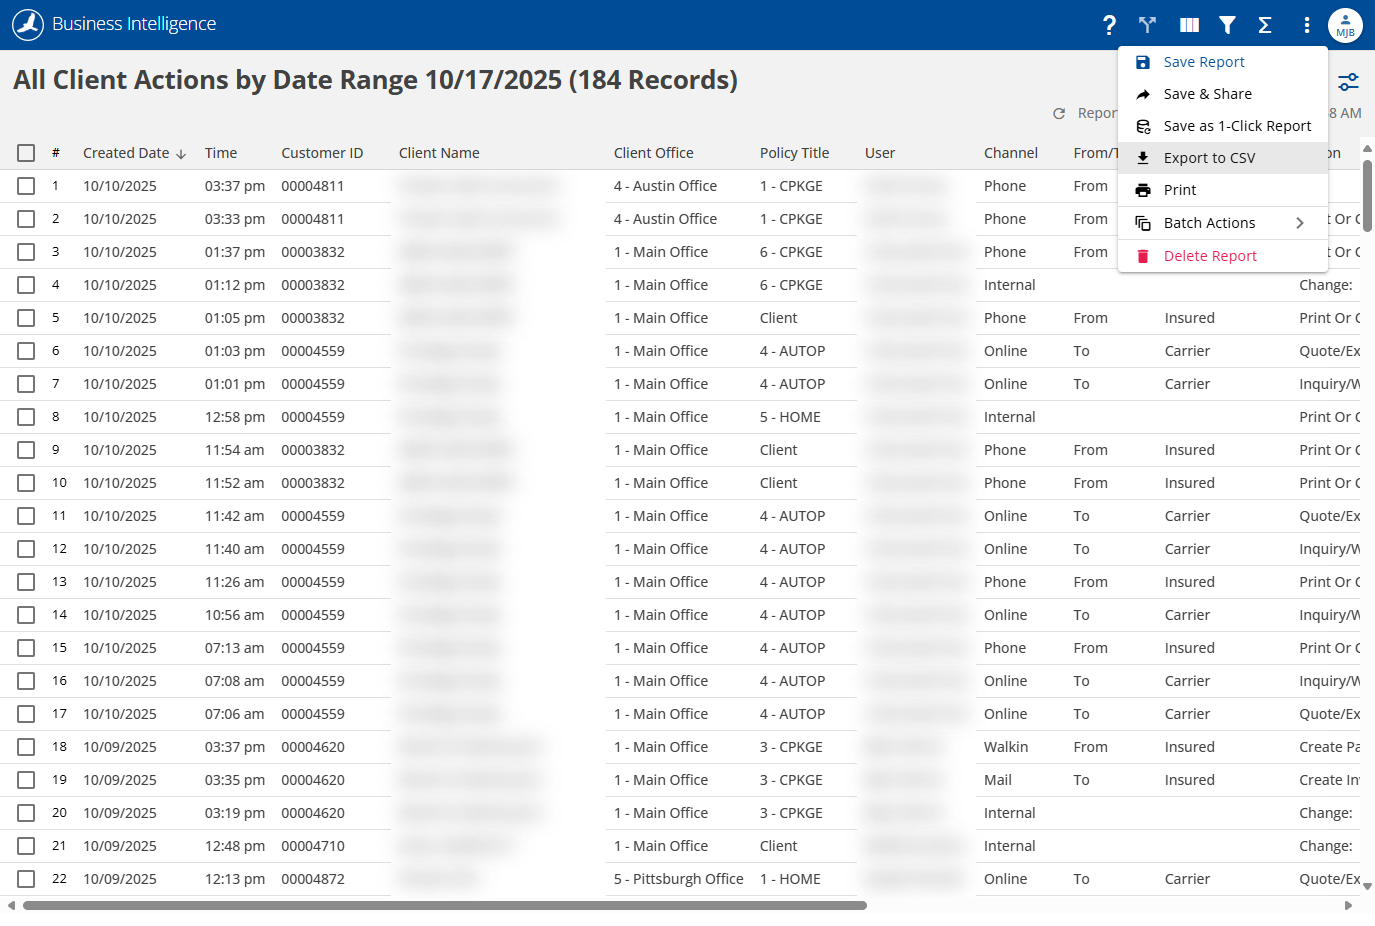Check the checkbox for row 16

point(26,681)
